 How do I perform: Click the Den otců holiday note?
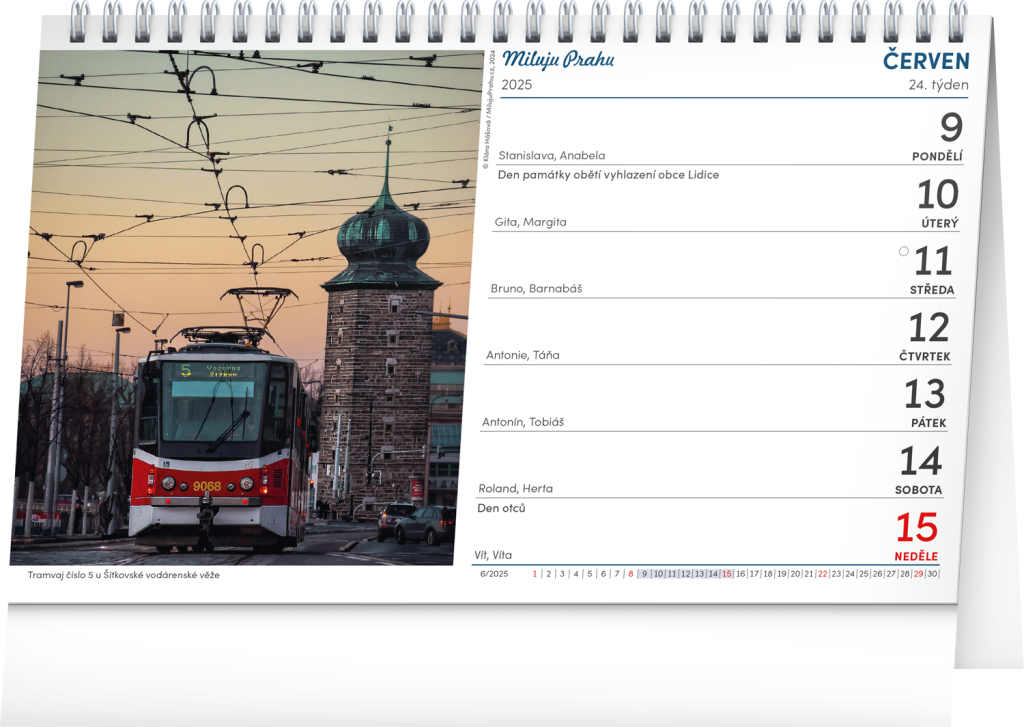tap(501, 508)
